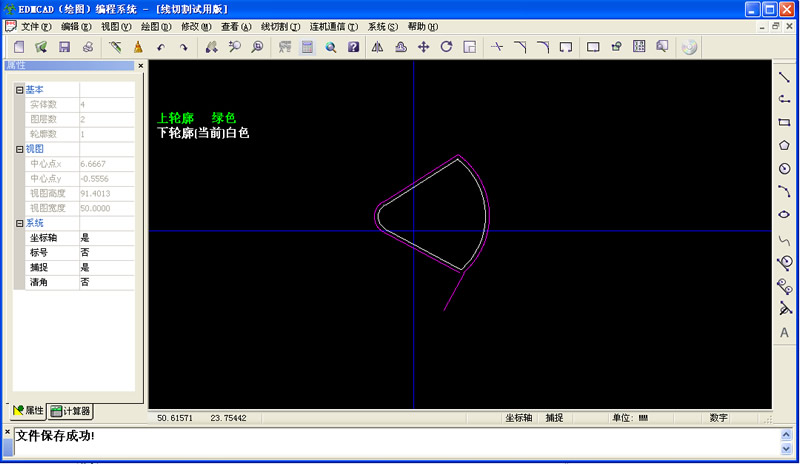Switch to the 计算器 tab

click(x=70, y=411)
